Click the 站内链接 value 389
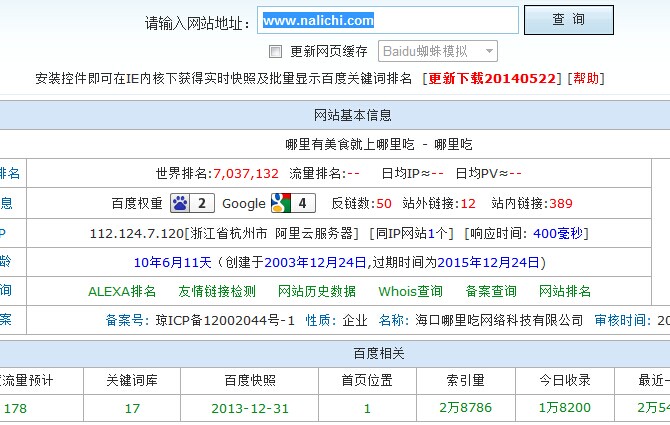This screenshot has width=670, height=425. pos(561,204)
